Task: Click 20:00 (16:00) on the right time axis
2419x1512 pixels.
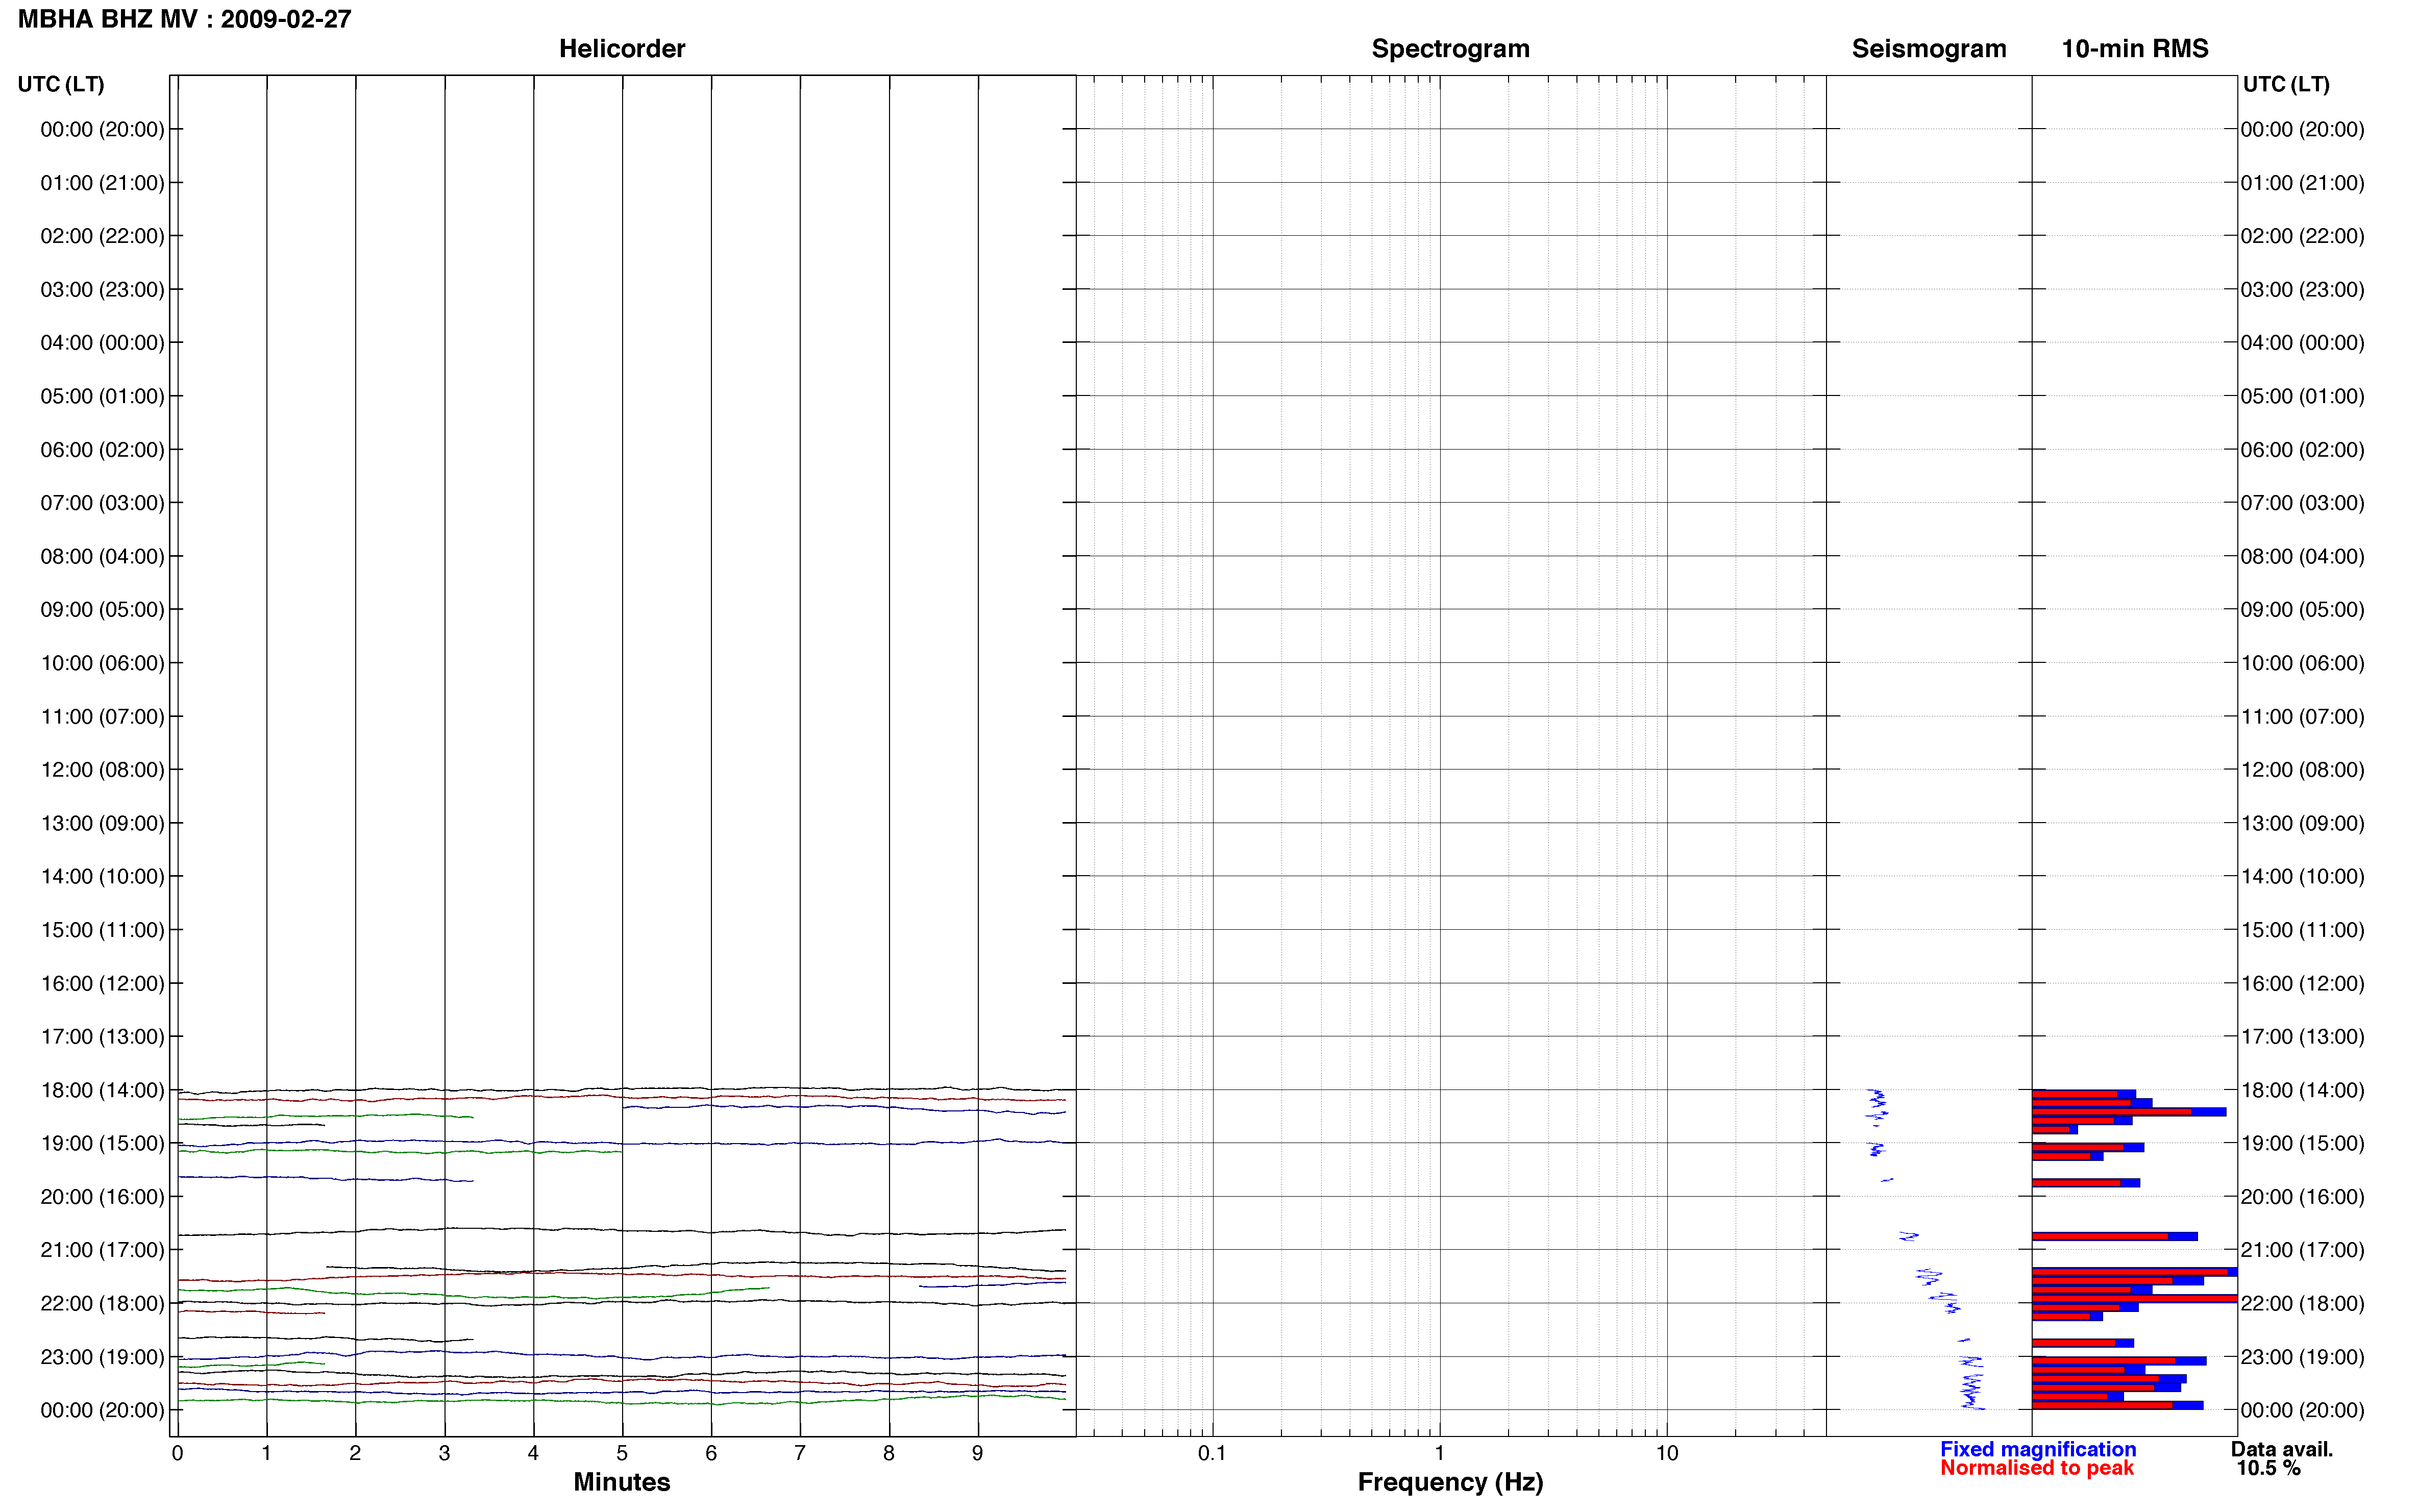Action: 2302,1196
